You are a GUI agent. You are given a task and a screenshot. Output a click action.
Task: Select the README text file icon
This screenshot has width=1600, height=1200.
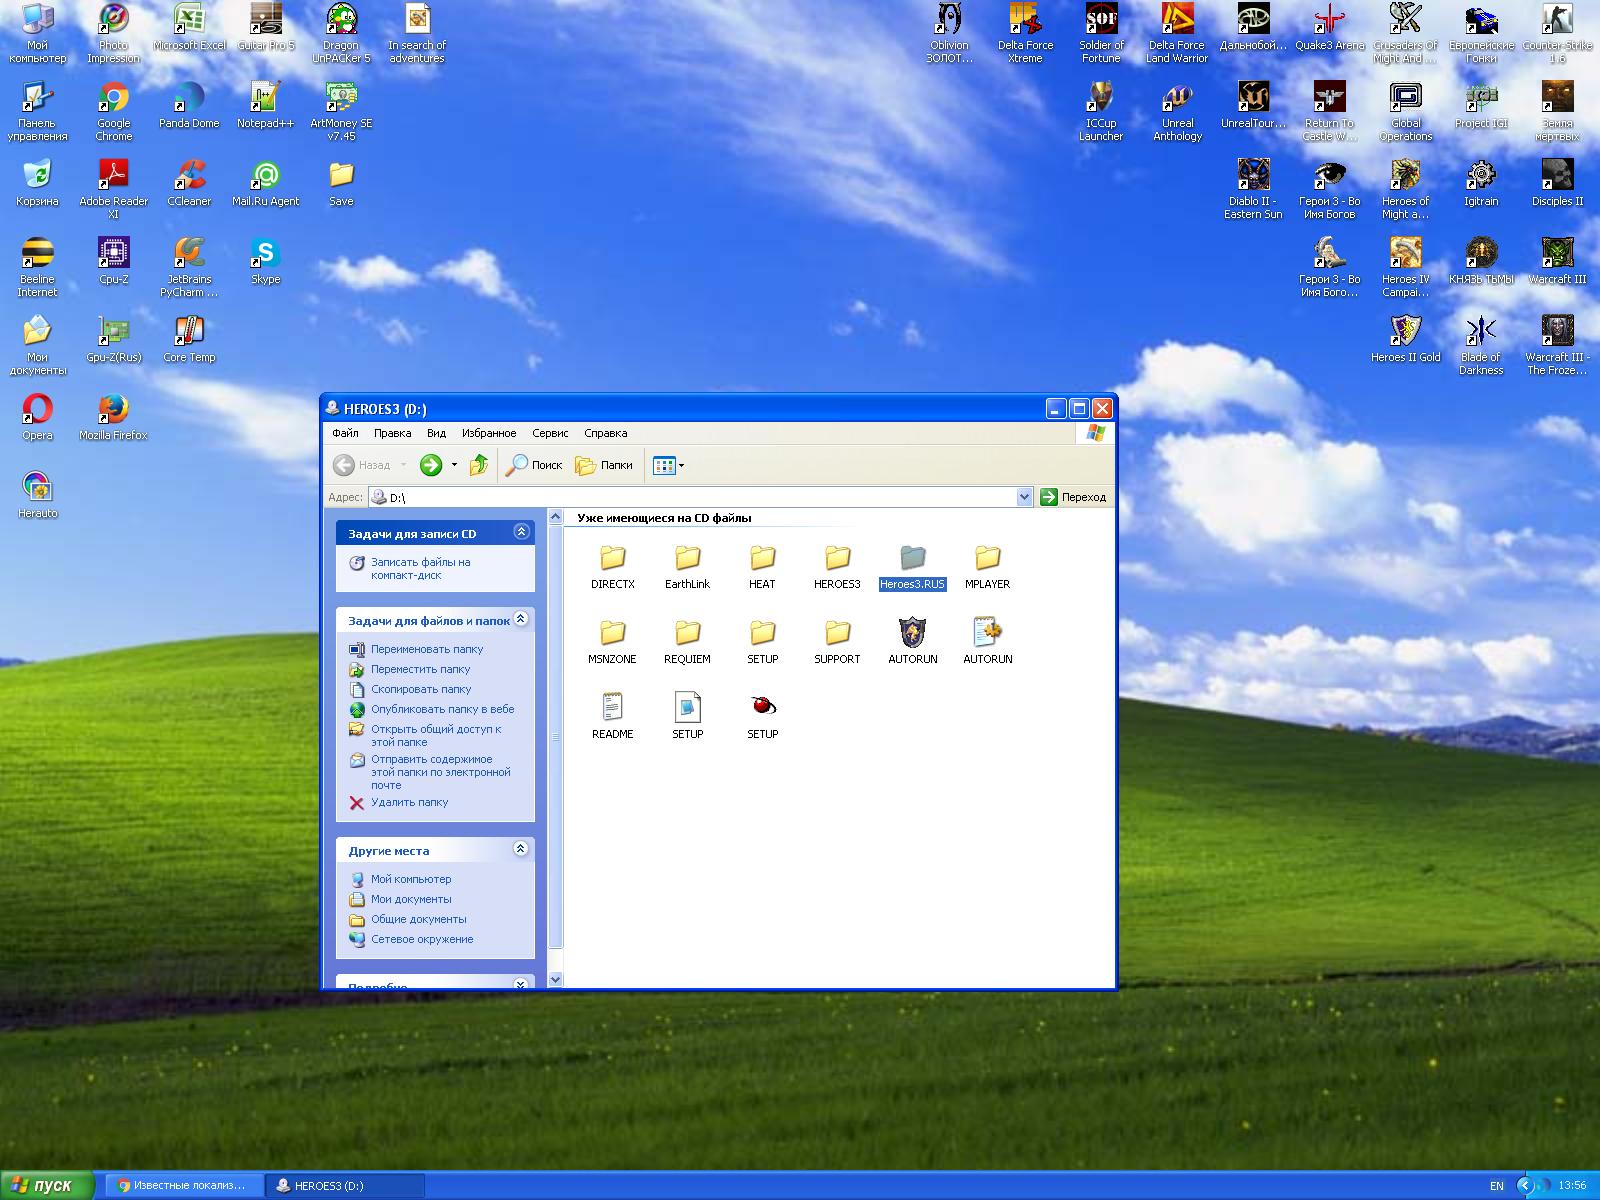(612, 708)
